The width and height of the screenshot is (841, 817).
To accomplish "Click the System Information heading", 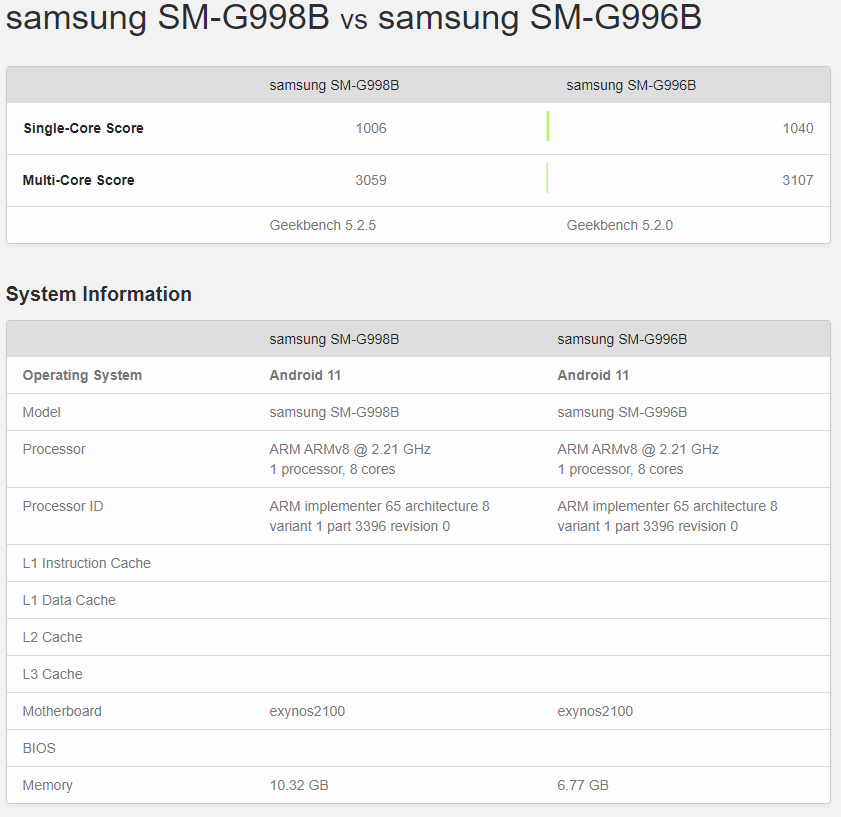I will (x=99, y=294).
